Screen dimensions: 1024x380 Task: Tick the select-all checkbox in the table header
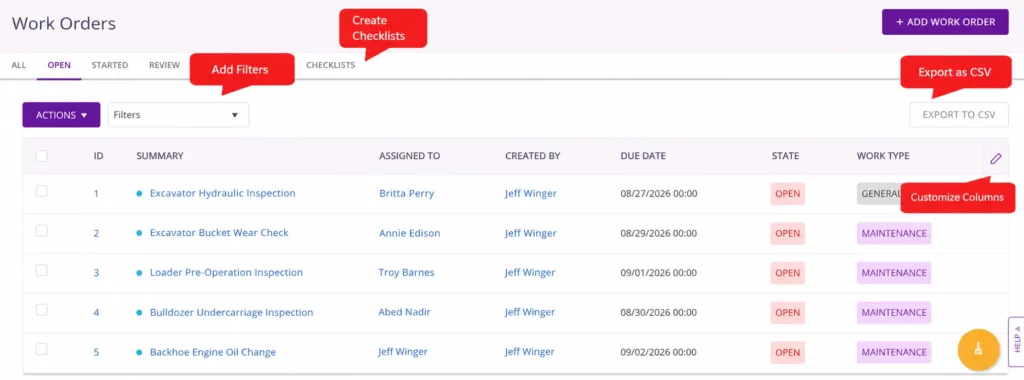point(42,156)
